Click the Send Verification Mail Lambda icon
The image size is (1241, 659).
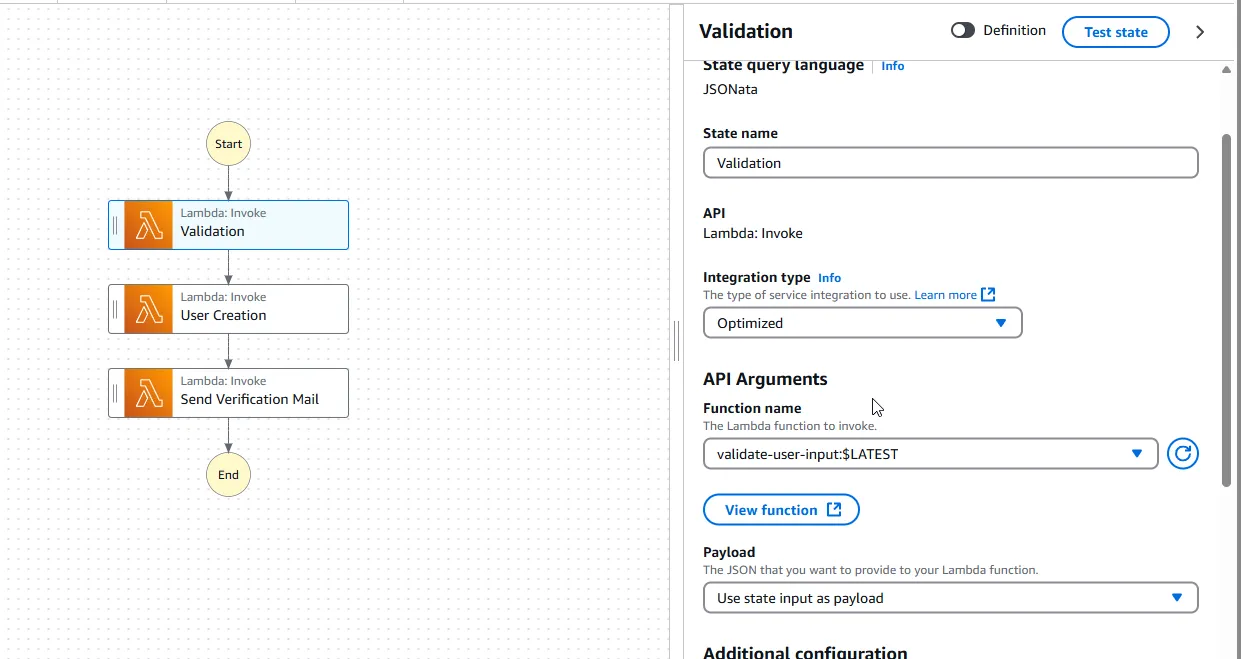point(149,393)
